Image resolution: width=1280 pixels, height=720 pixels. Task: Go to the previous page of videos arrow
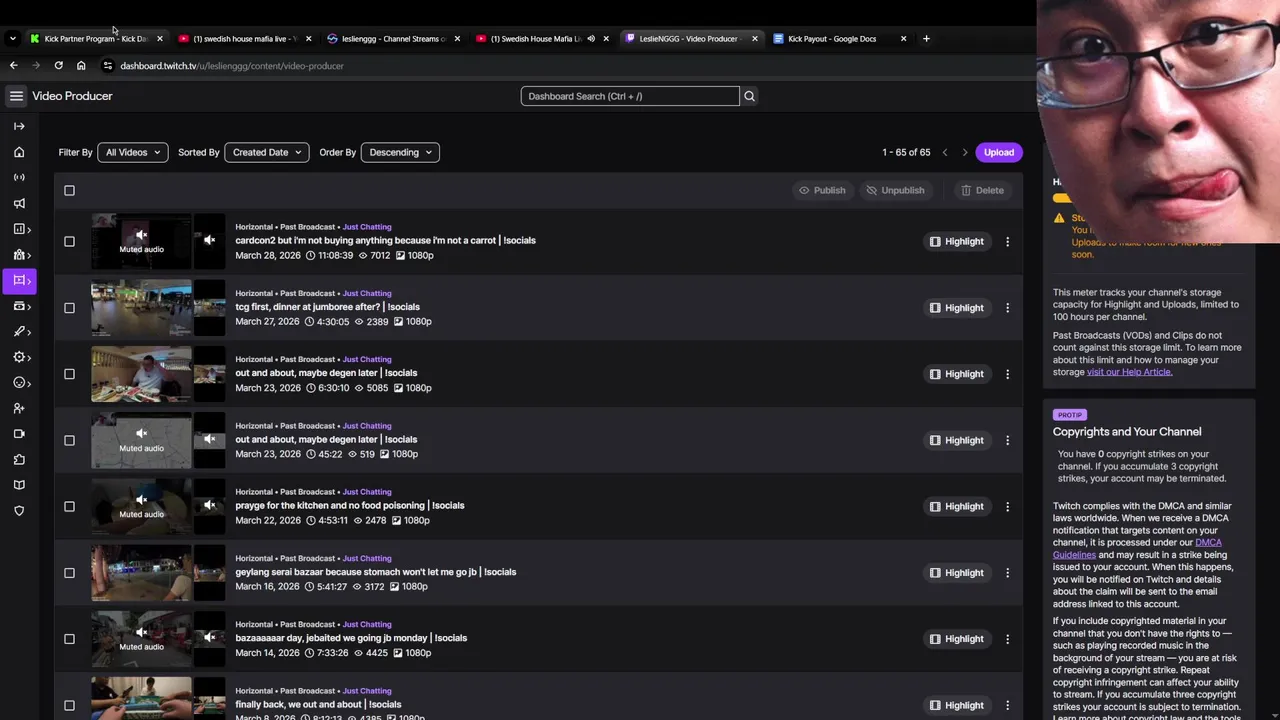pos(945,153)
